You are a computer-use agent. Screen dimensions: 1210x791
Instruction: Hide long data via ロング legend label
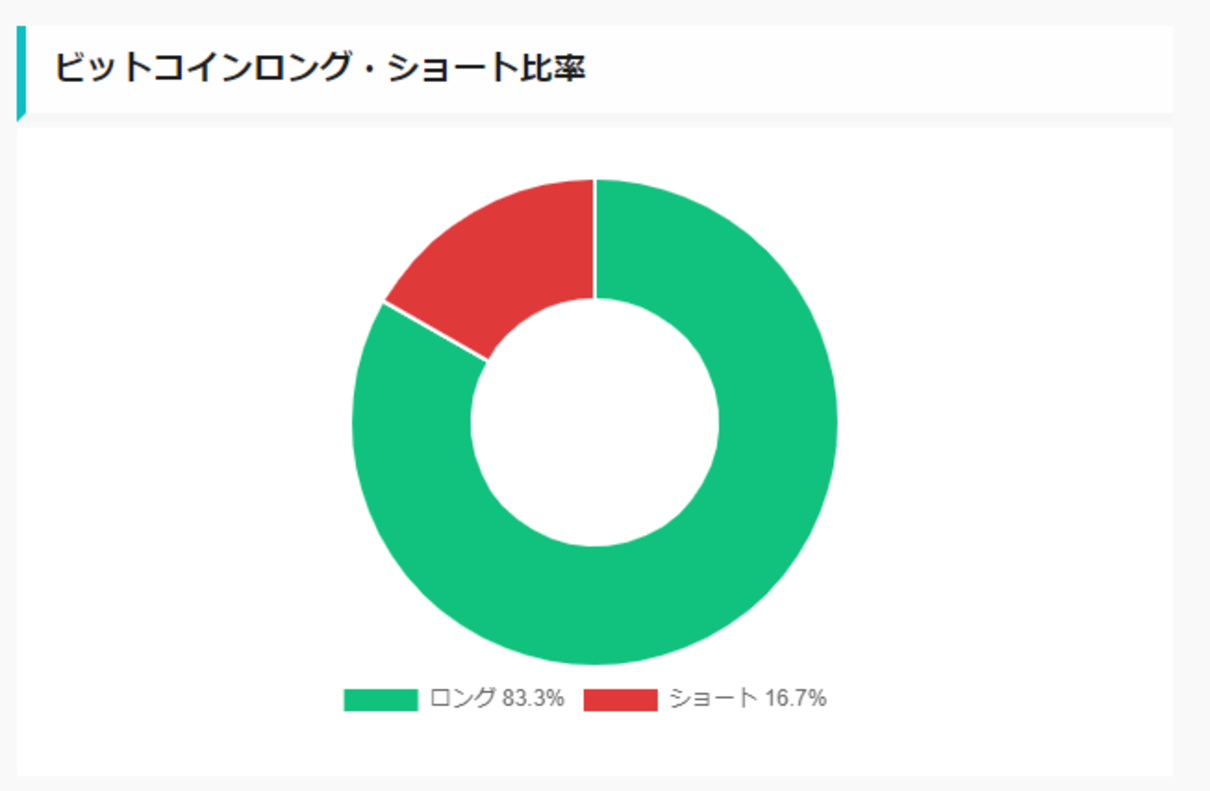click(461, 699)
